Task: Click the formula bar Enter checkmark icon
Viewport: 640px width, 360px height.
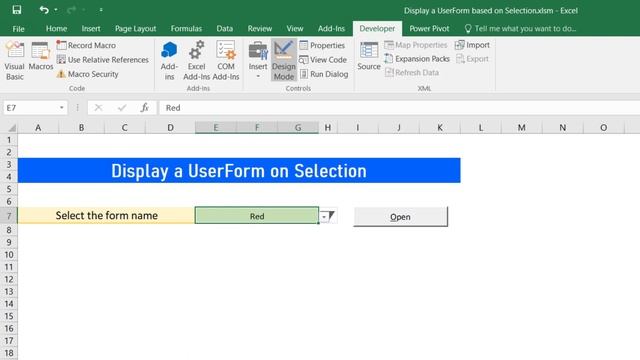Action: (122, 108)
